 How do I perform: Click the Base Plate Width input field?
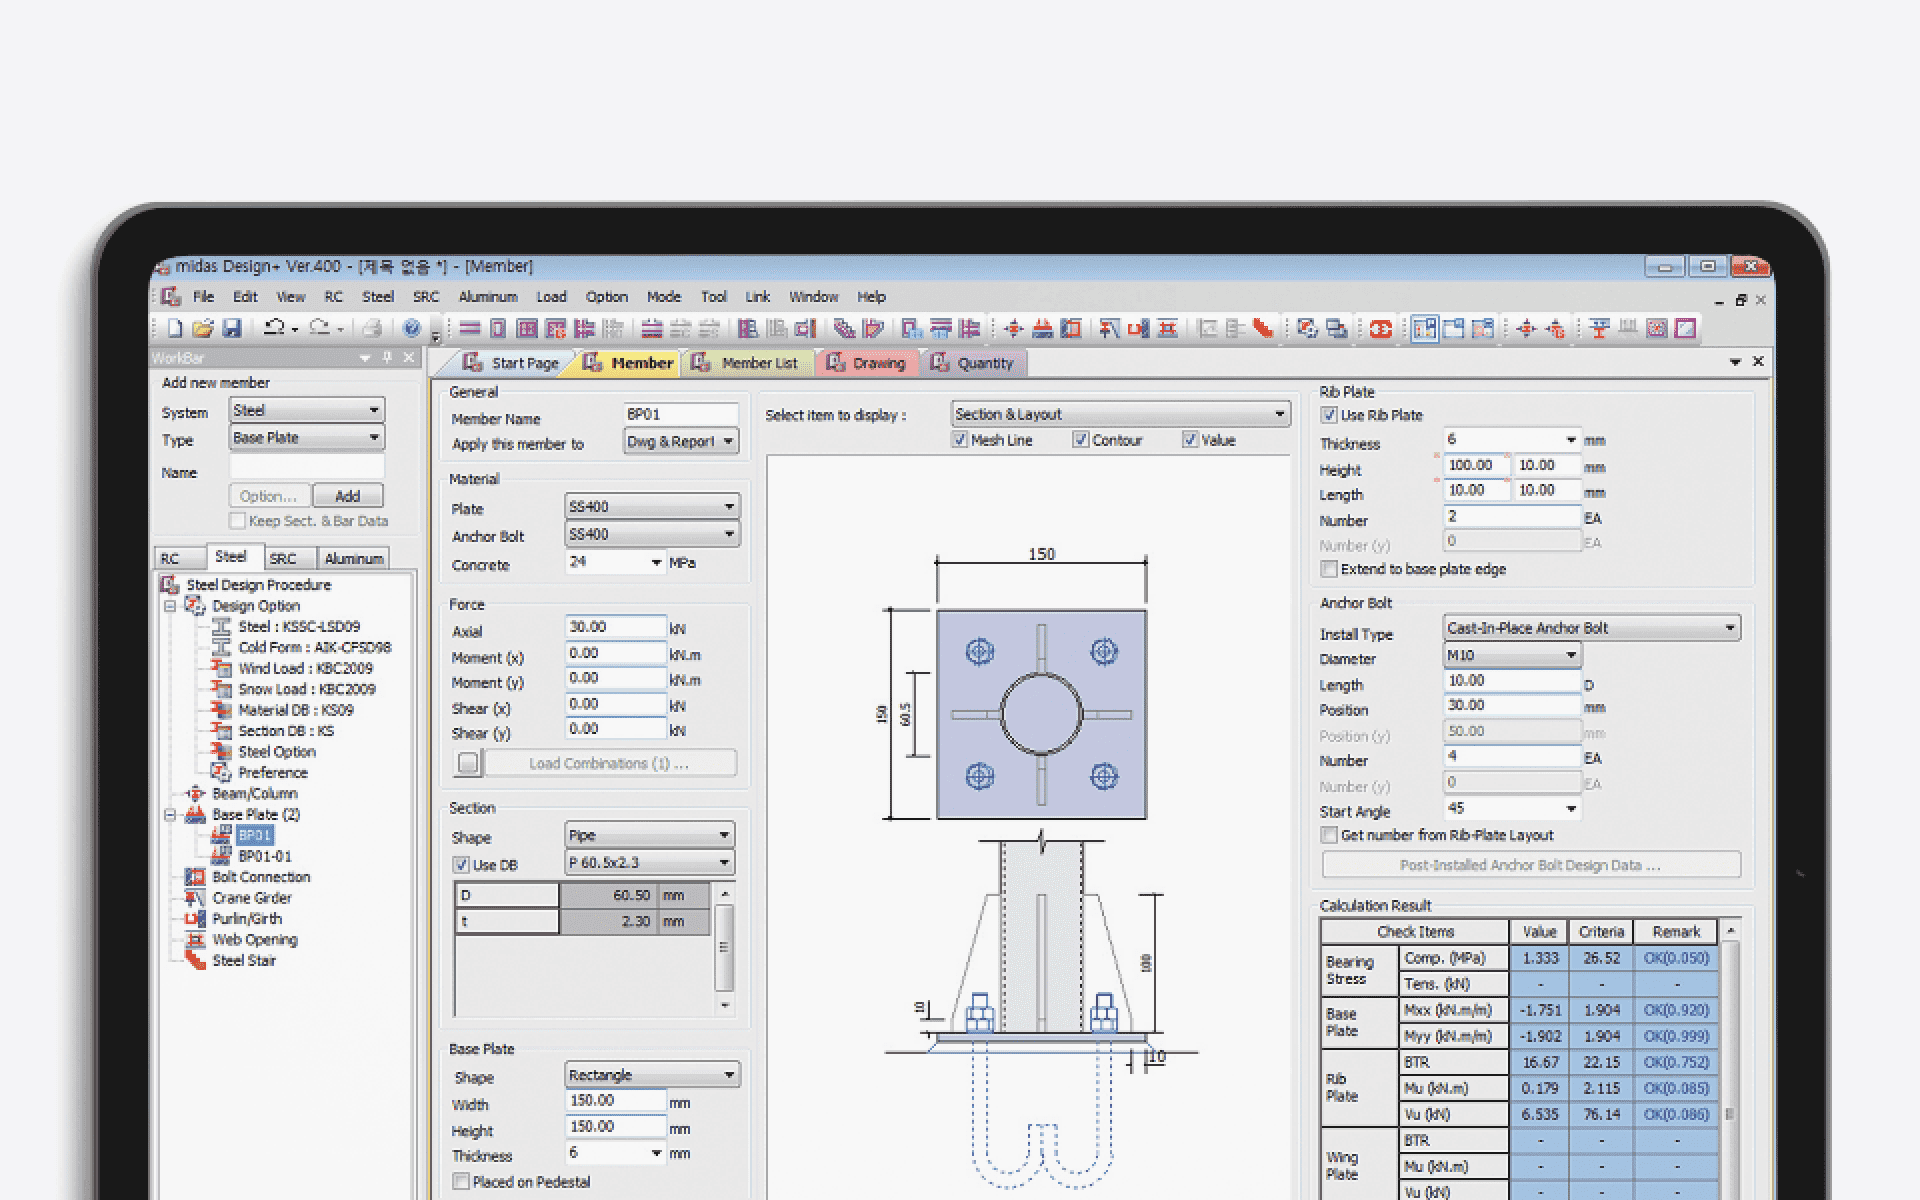pos(615,1101)
